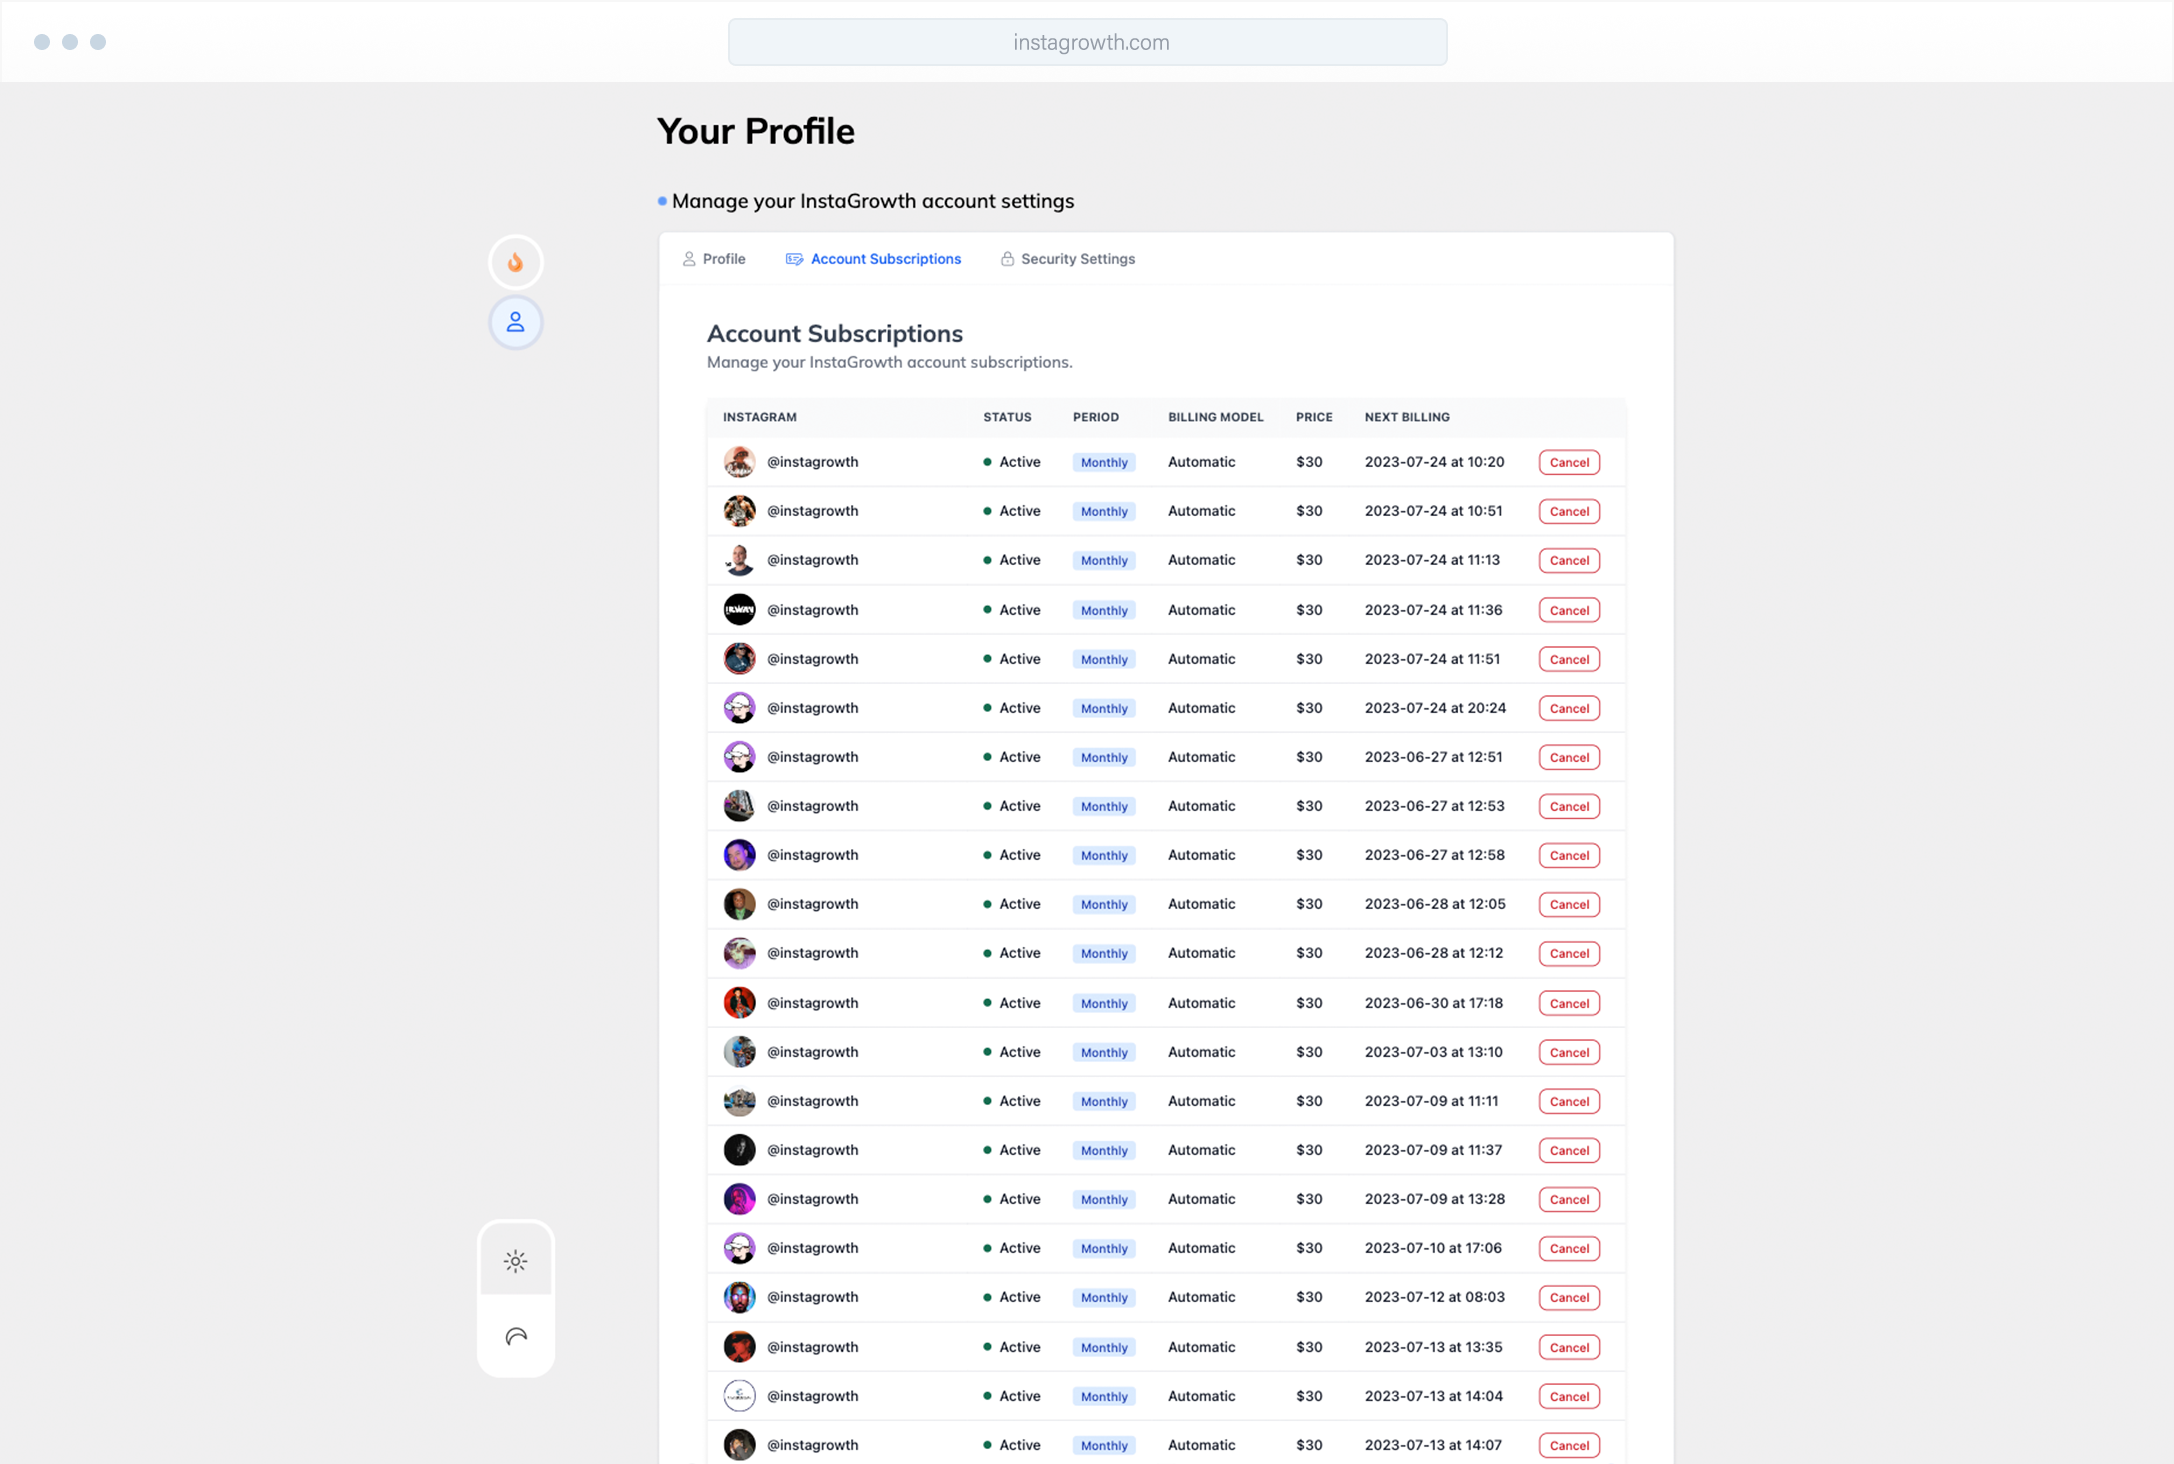Click $30 price in row 2023-07-10 at 17:06
The width and height of the screenshot is (2174, 1464).
pos(1309,1248)
